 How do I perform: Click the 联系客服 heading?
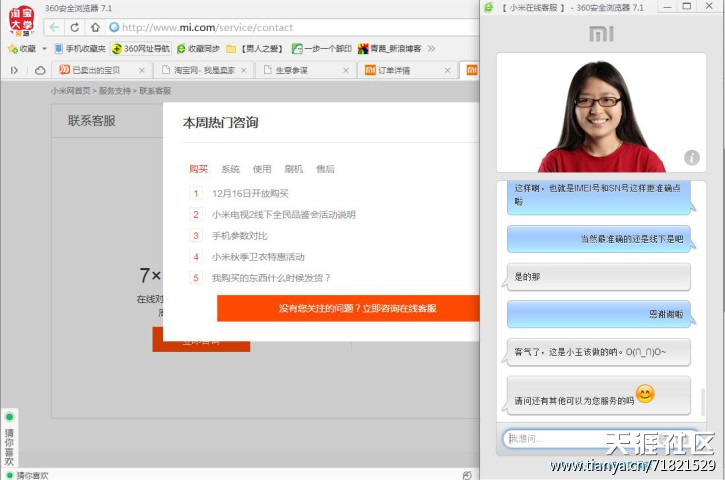pyautogui.click(x=92, y=121)
